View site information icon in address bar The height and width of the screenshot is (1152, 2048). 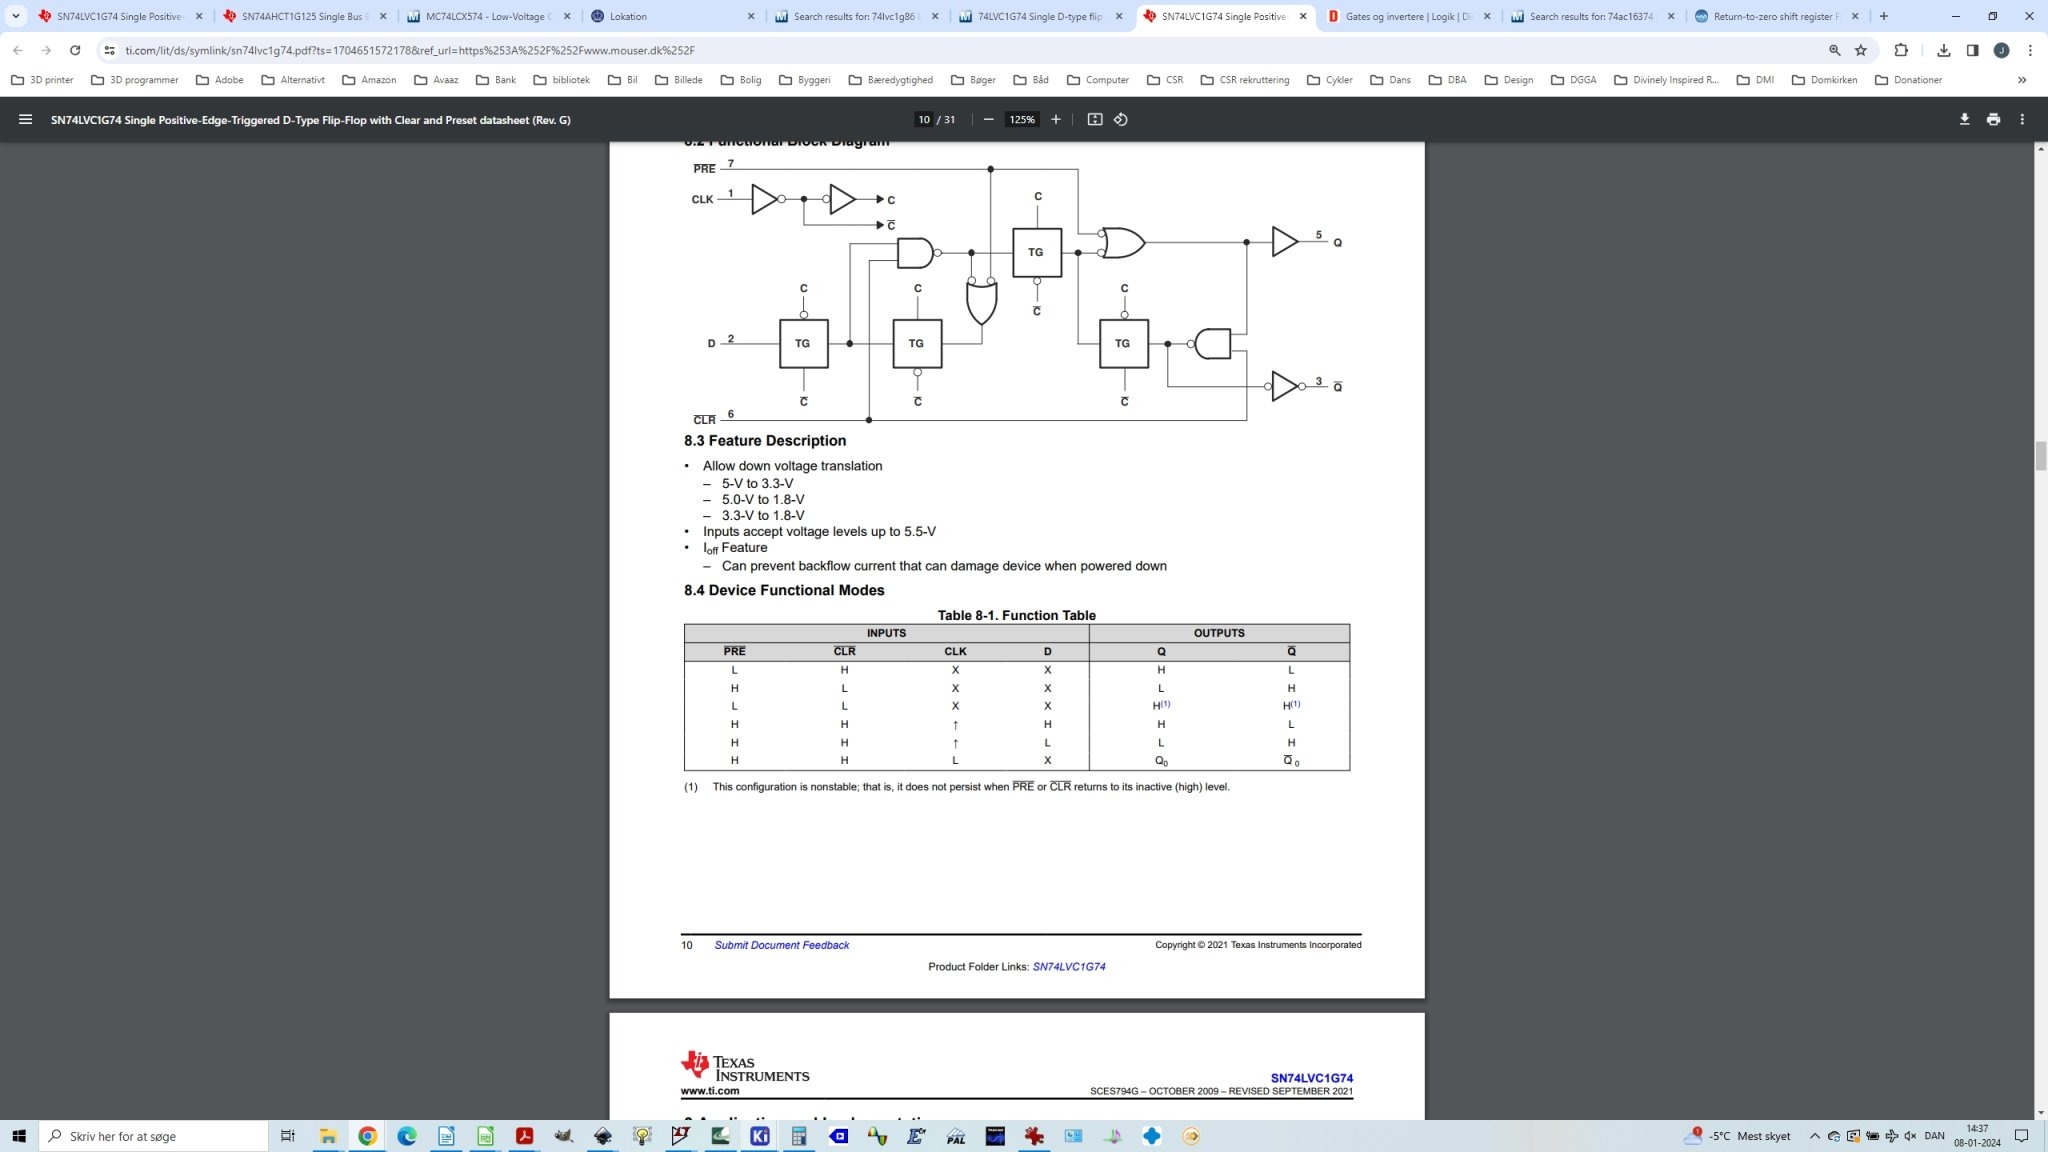coord(109,50)
